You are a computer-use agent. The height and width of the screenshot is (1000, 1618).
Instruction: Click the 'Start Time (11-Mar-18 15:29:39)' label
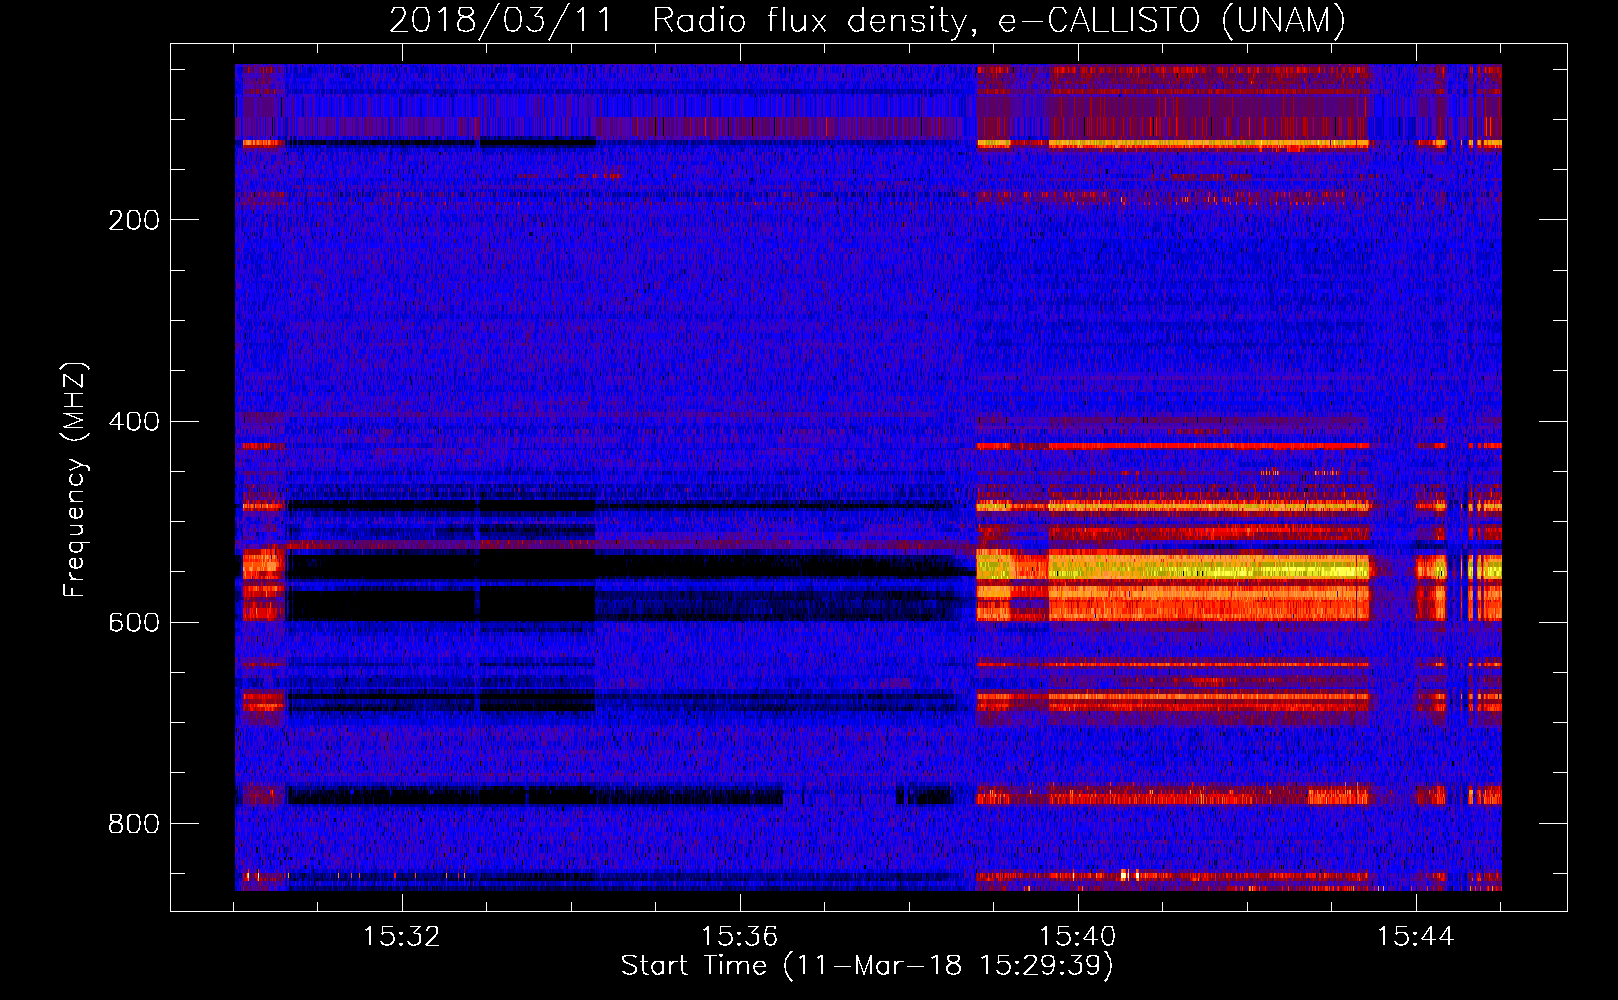867,966
